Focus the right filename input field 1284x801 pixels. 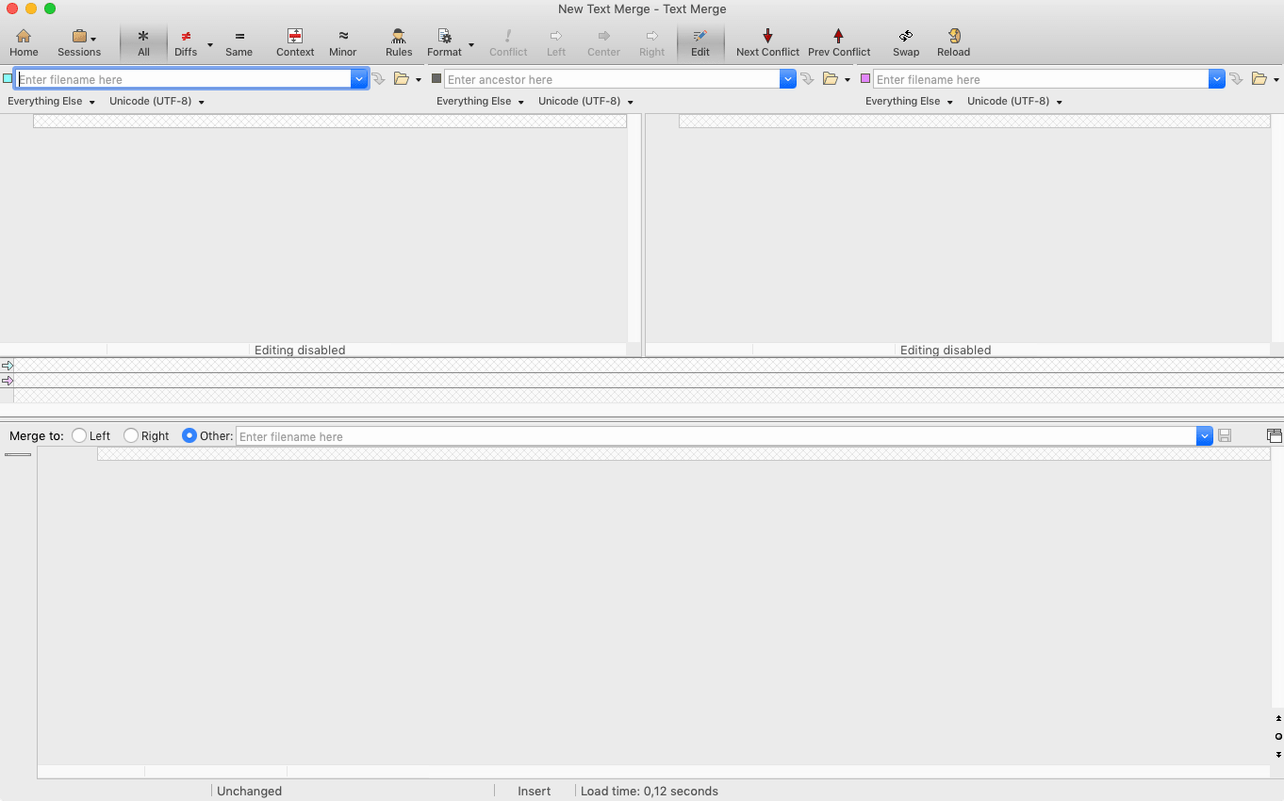point(1041,79)
